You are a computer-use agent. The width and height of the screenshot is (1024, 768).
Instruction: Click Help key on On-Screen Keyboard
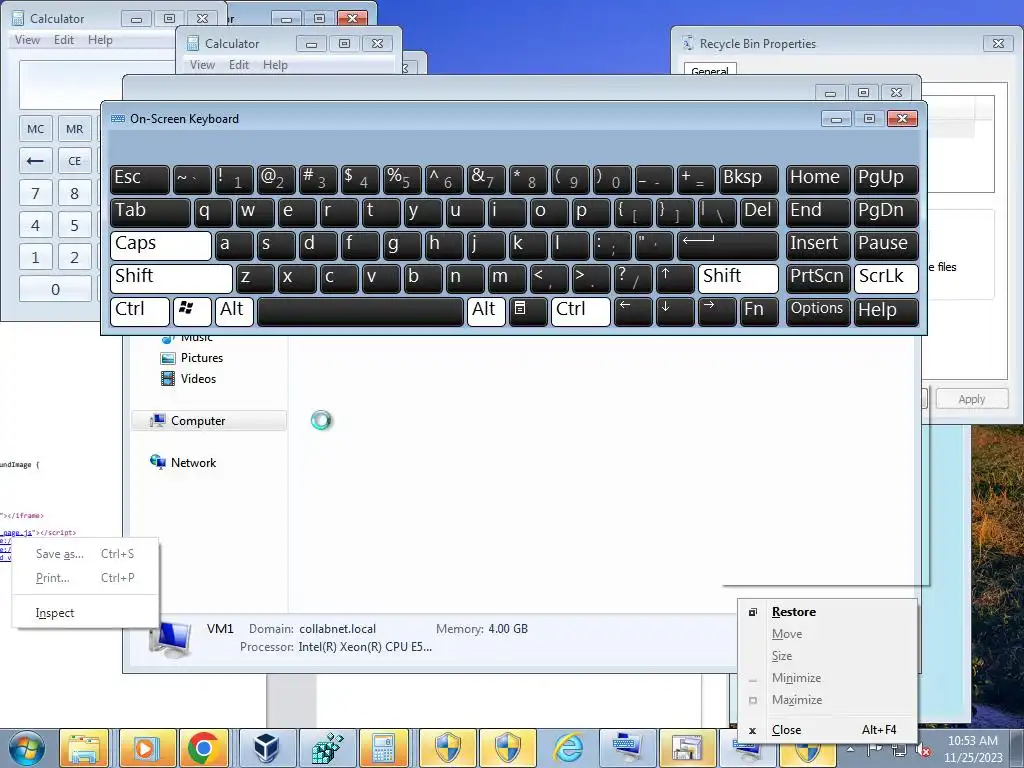tap(886, 311)
